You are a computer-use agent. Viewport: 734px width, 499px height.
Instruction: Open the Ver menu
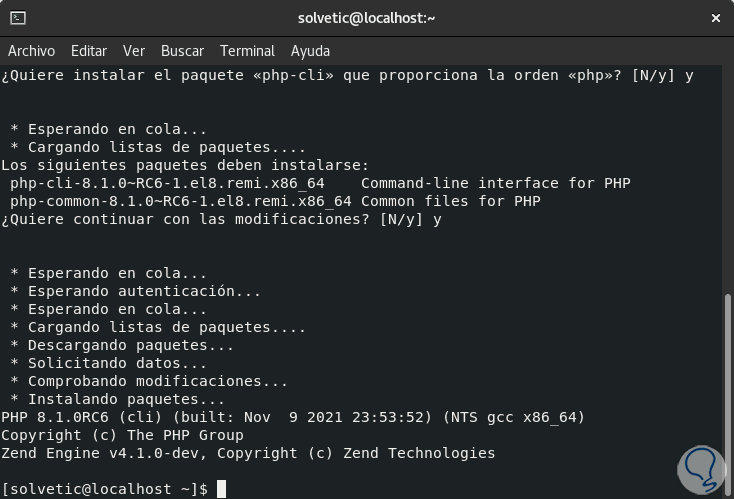(134, 51)
